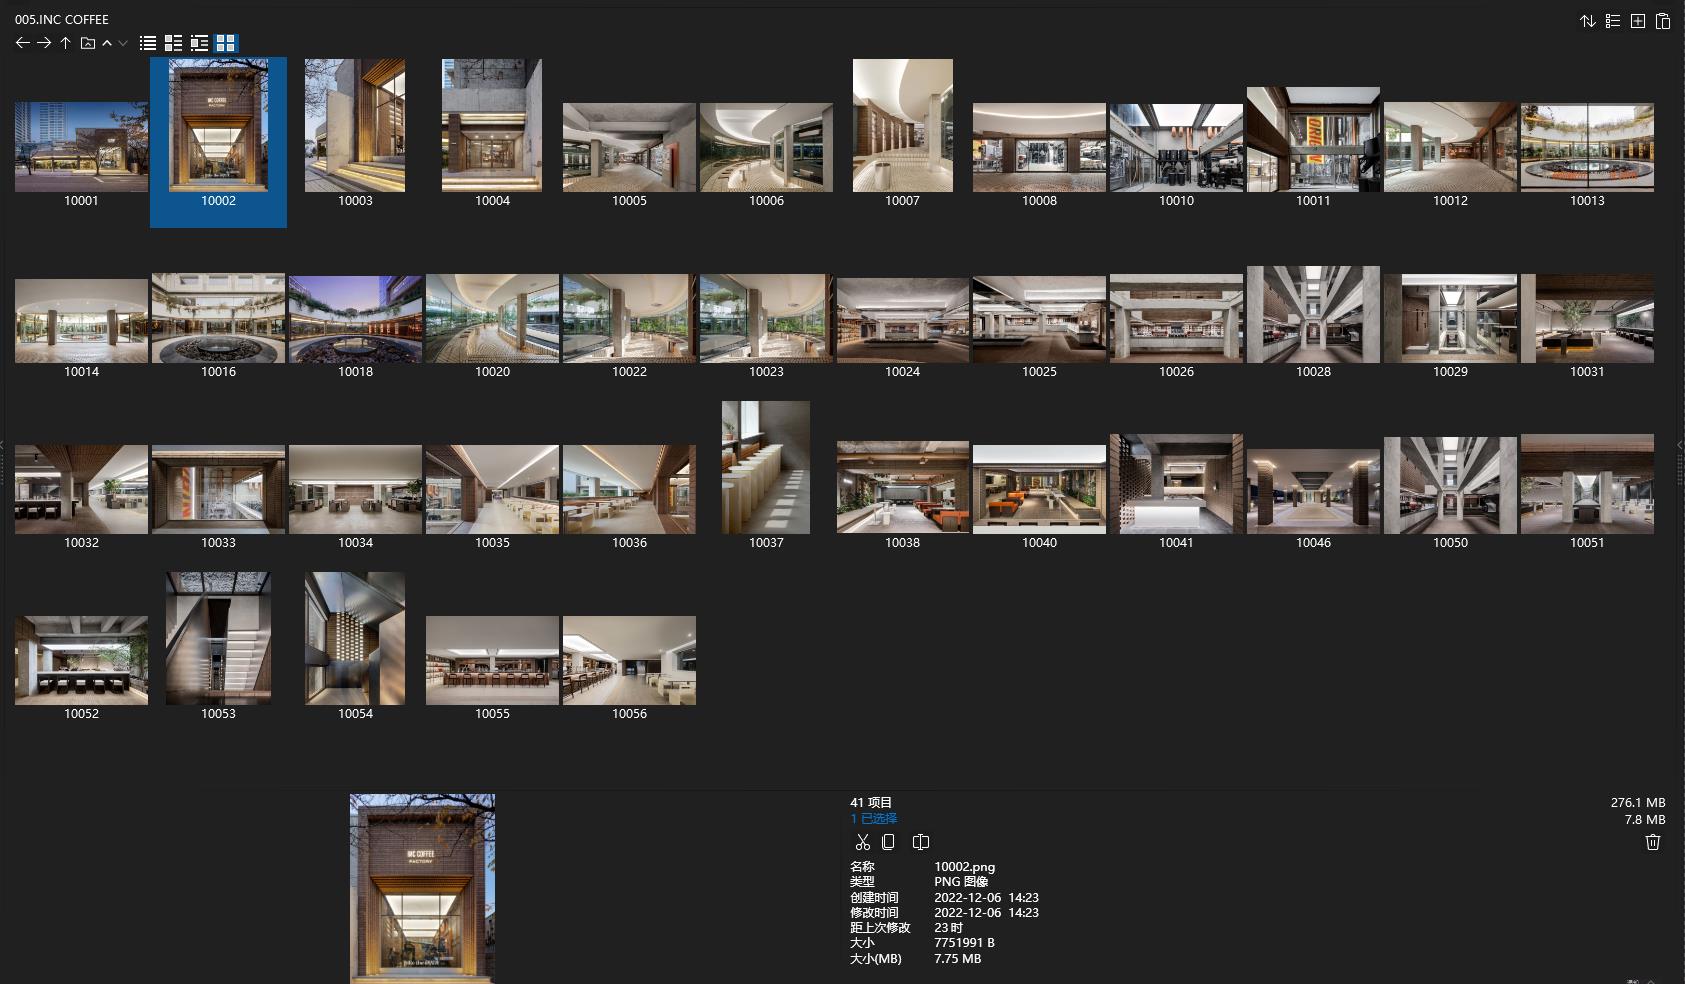Screen dimensions: 1685x984
Task: Click the new item plus-box icon
Action: tap(1637, 21)
